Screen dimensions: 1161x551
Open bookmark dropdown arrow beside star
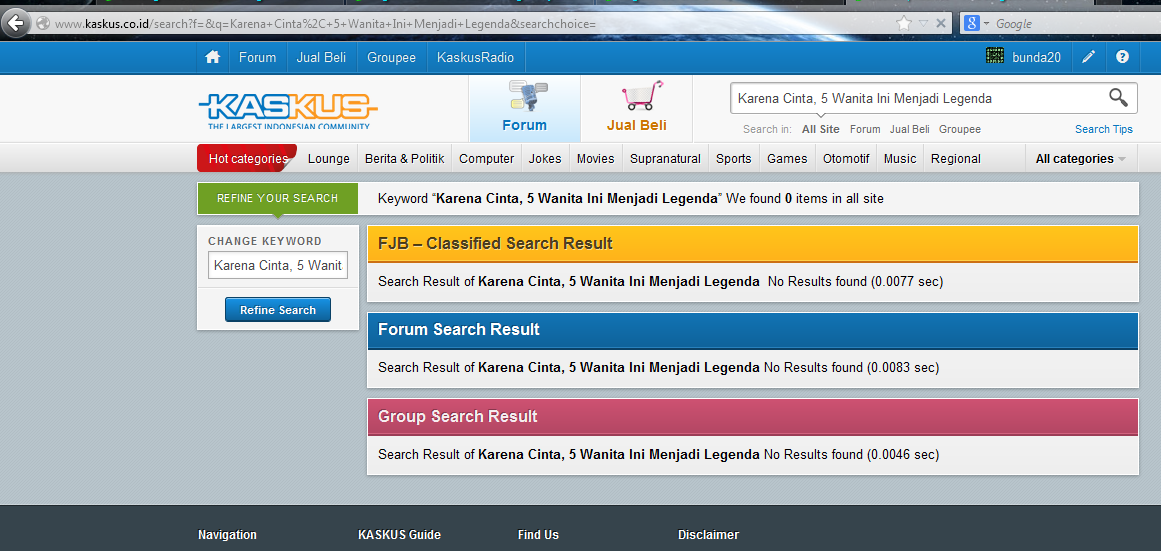923,23
